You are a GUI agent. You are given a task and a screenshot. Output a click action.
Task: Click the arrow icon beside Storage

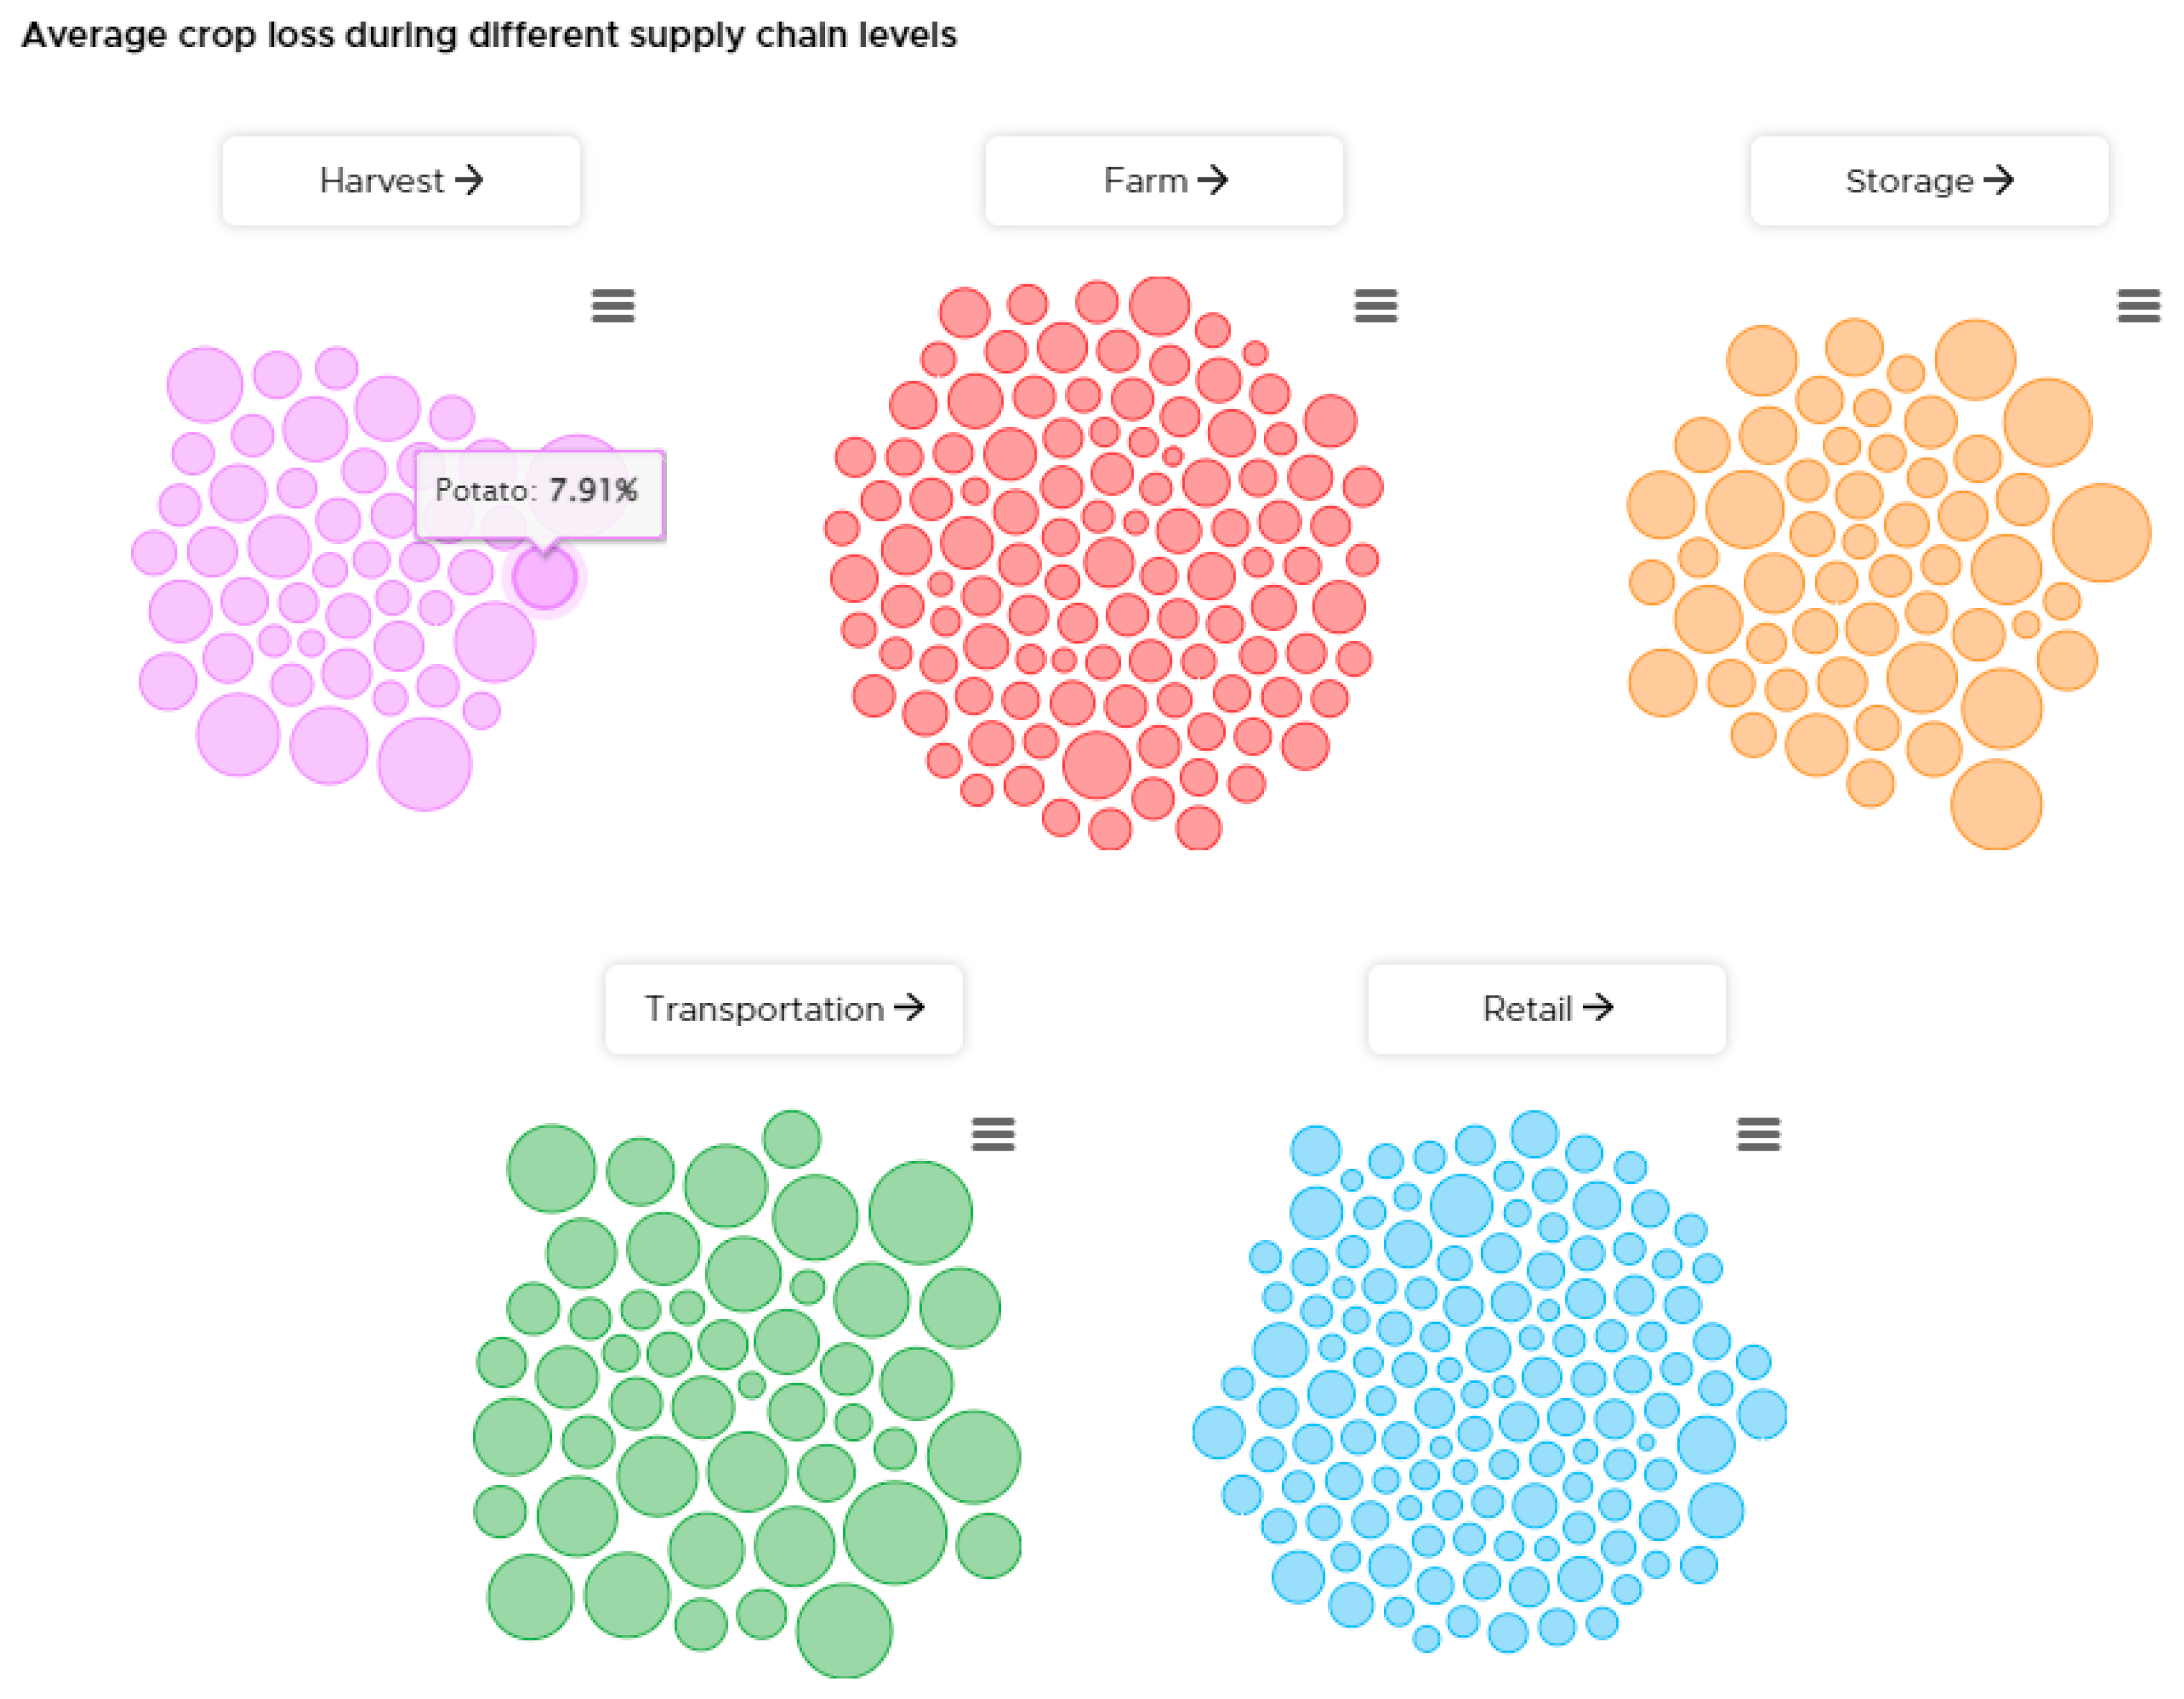pyautogui.click(x=1998, y=180)
